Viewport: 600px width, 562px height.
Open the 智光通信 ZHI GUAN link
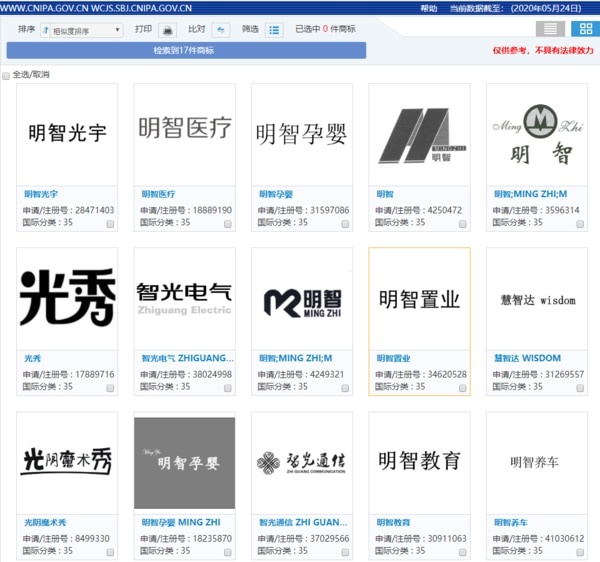click(x=303, y=523)
